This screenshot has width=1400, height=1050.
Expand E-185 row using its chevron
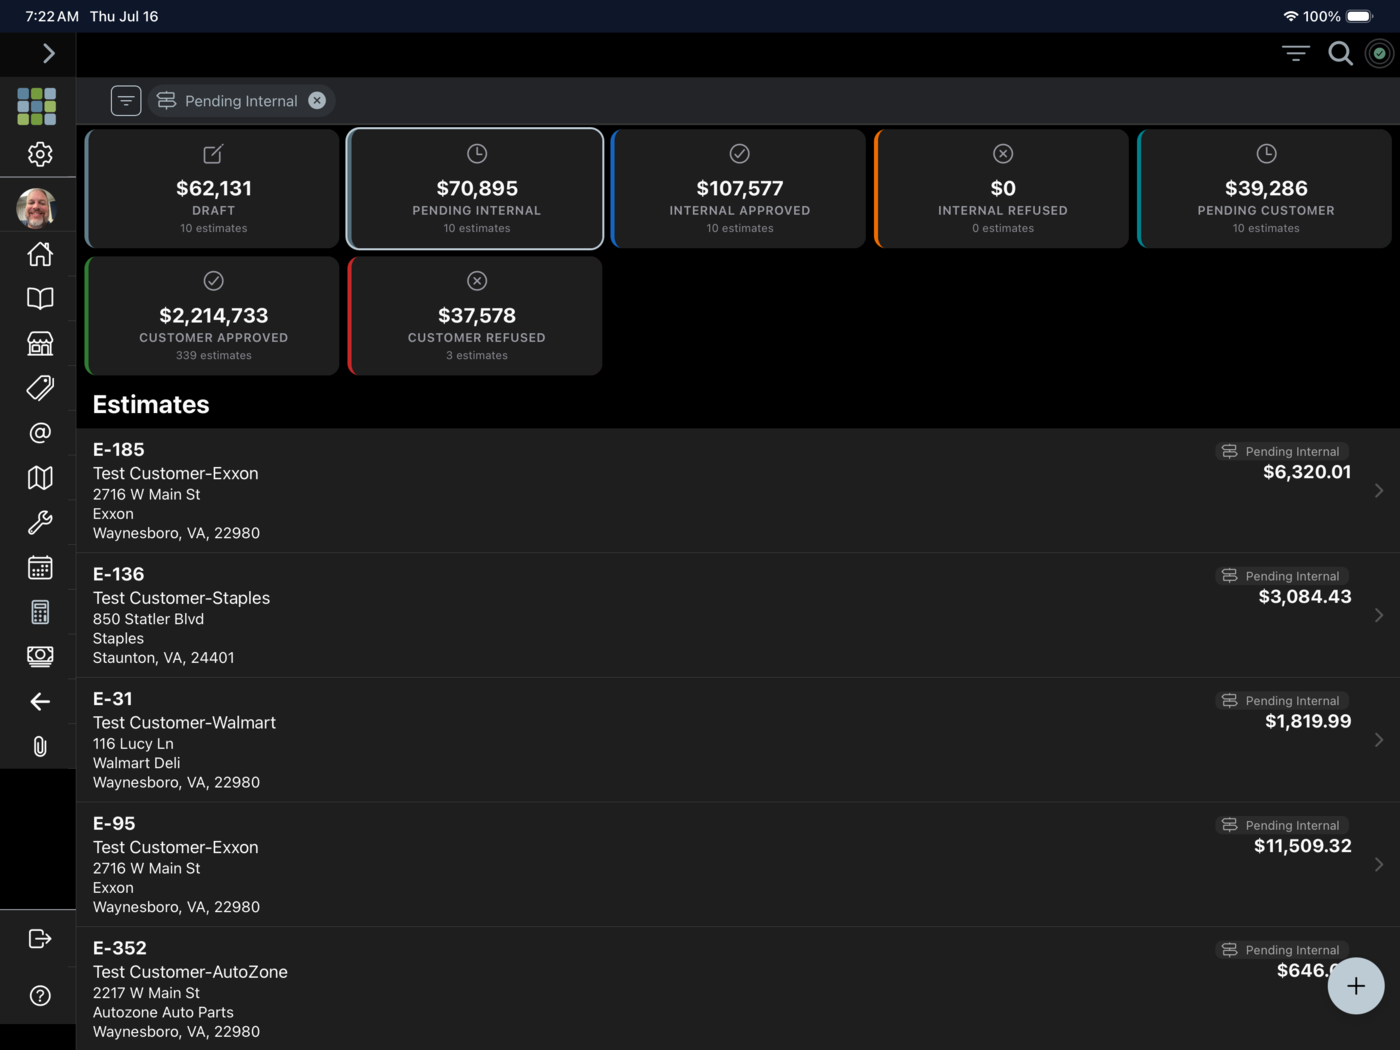click(x=1379, y=491)
